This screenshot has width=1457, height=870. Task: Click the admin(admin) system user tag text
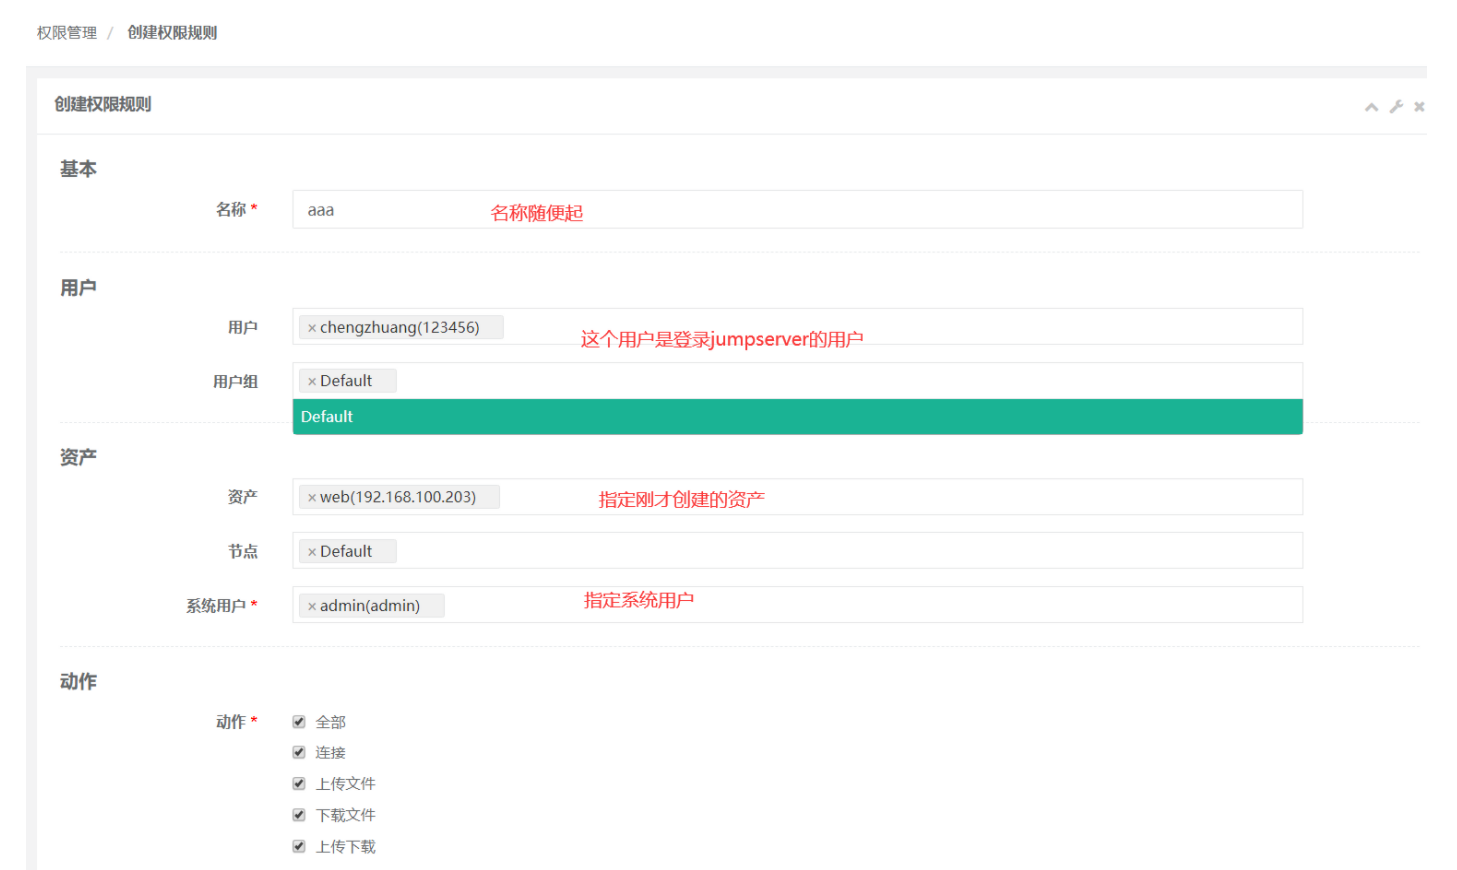[370, 606]
